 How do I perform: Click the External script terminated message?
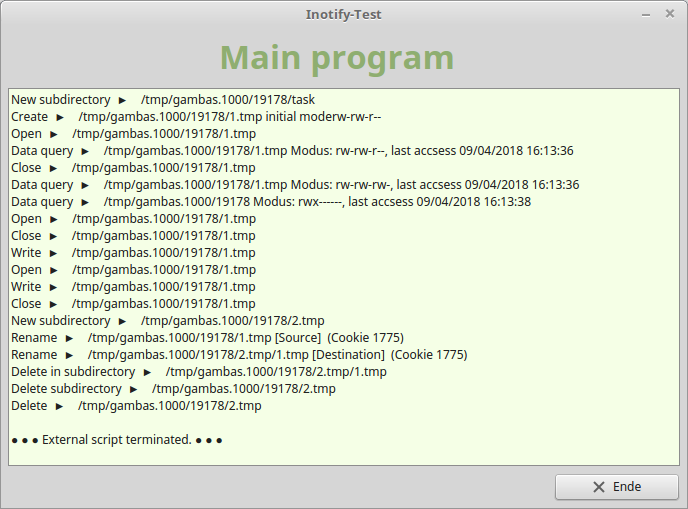click(x=116, y=440)
